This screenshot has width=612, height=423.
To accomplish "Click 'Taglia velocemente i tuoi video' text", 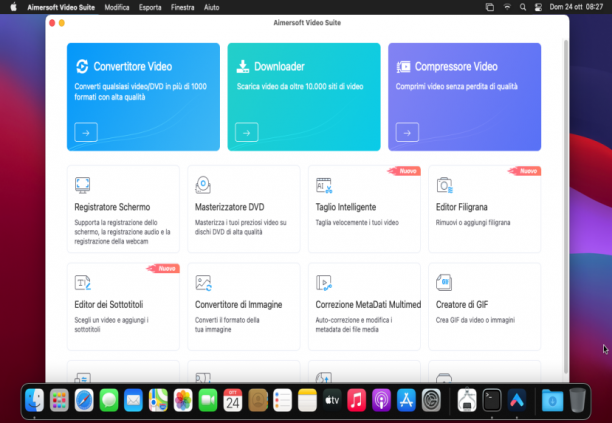I will click(357, 222).
